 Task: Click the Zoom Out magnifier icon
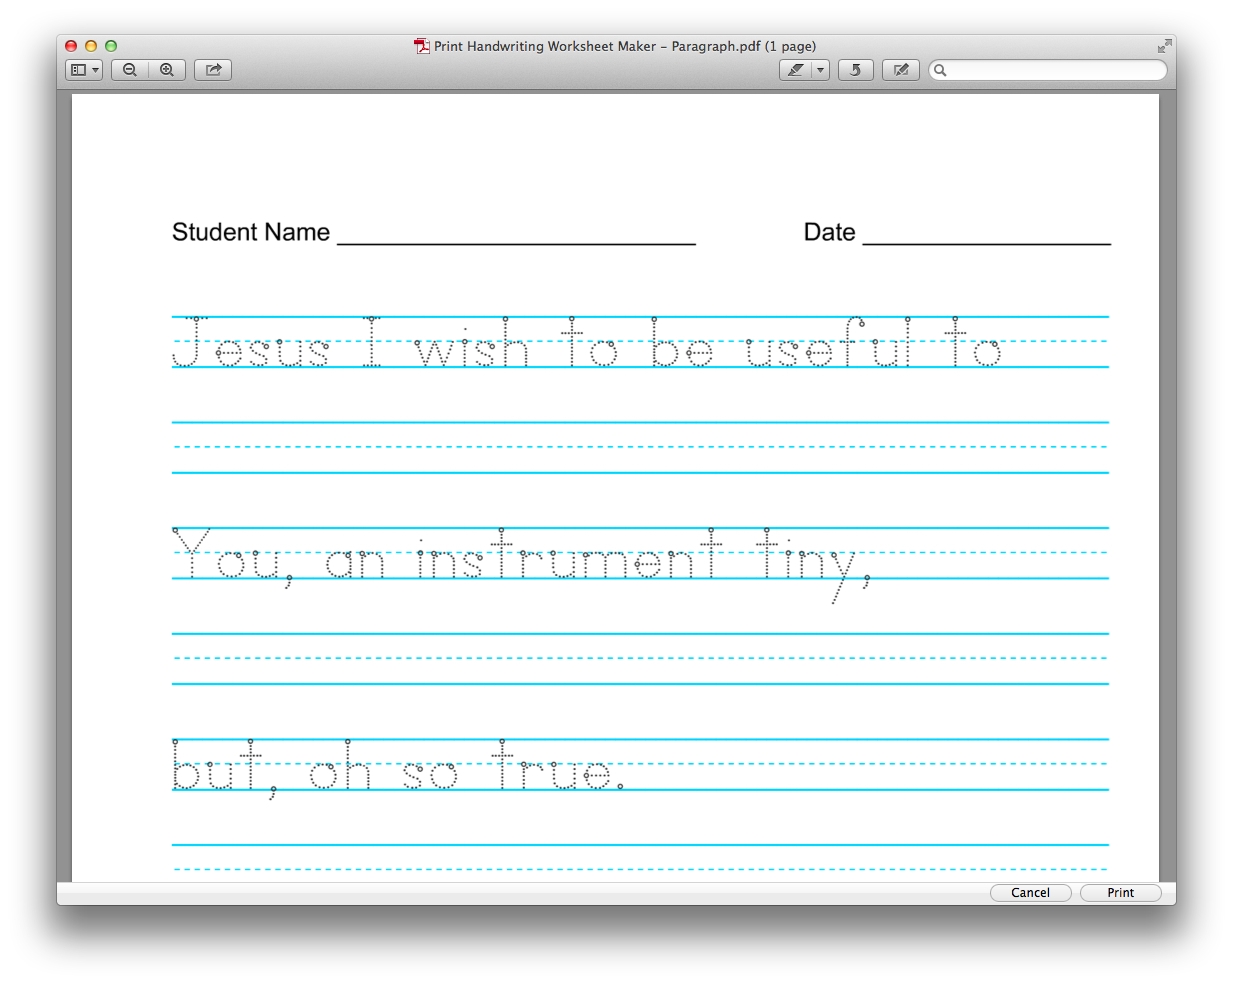click(x=130, y=70)
